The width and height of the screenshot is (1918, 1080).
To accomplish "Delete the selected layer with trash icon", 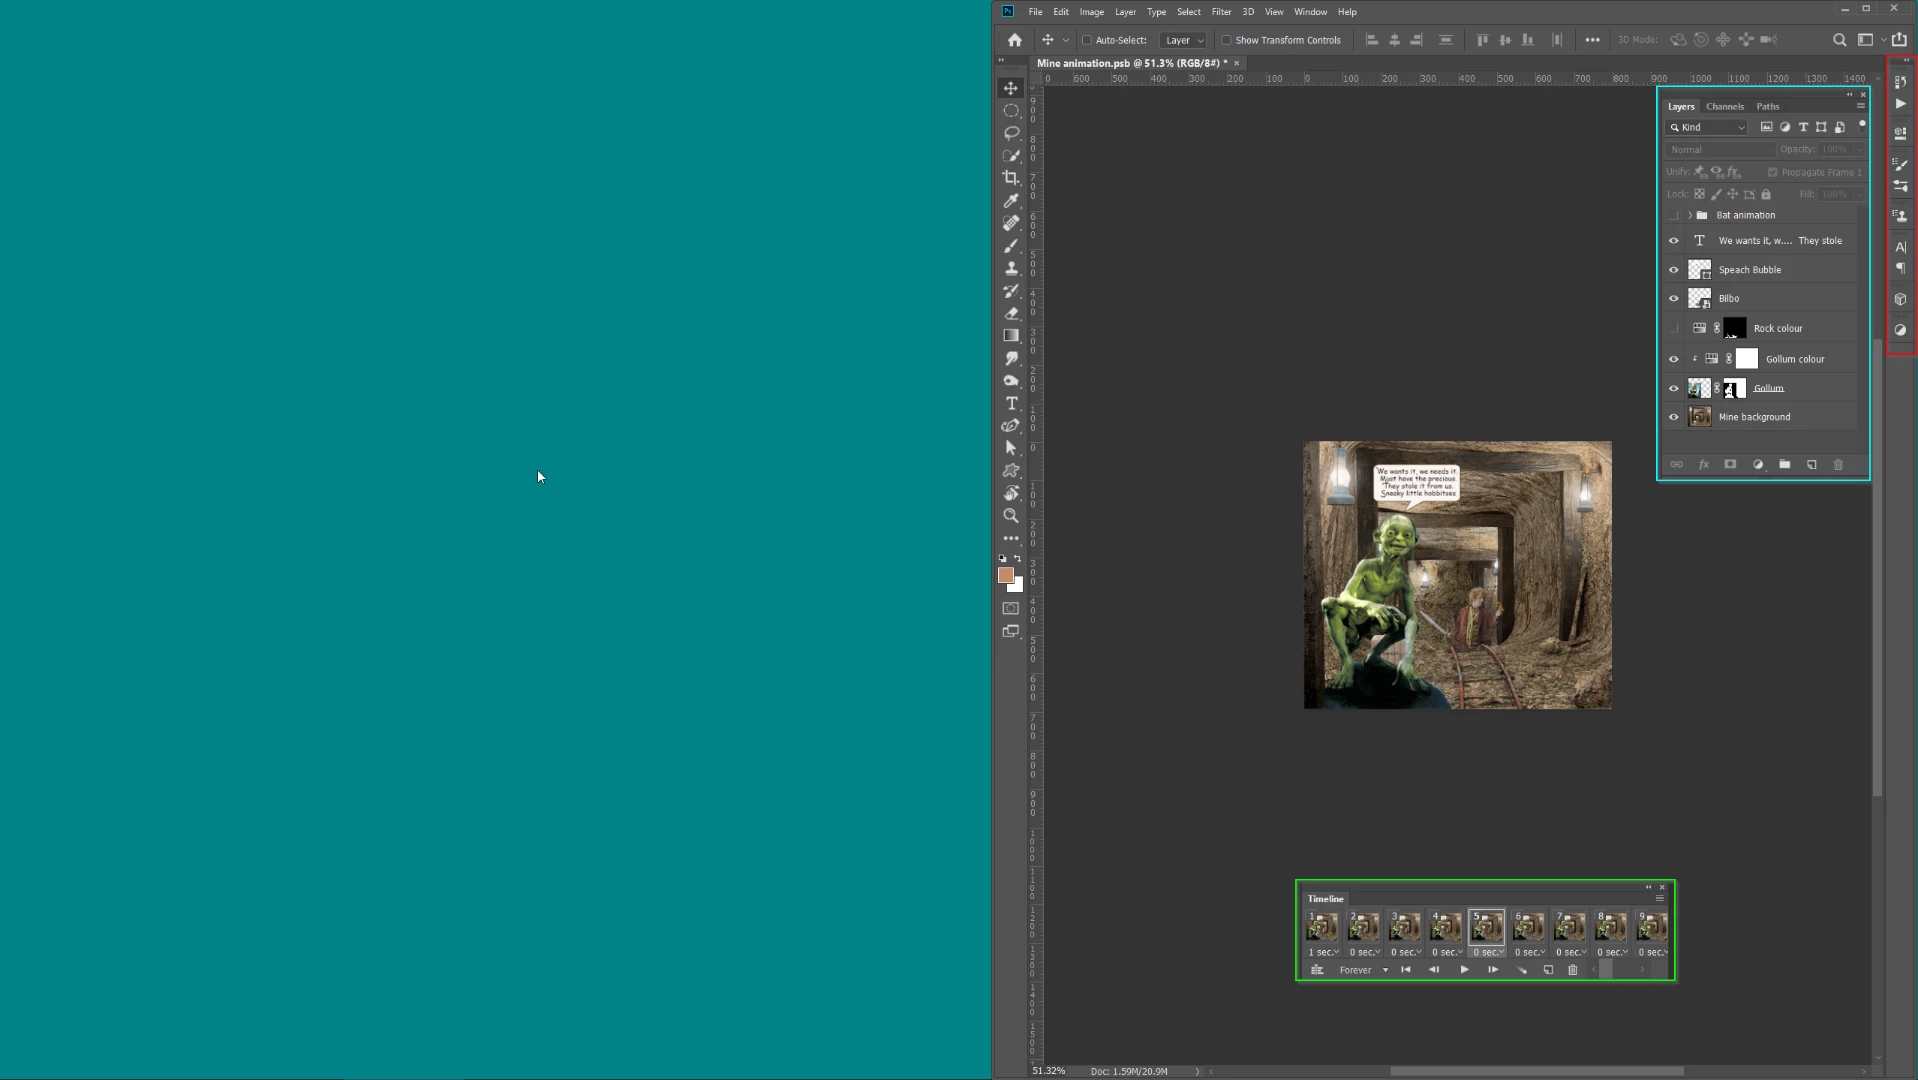I will tap(1838, 465).
